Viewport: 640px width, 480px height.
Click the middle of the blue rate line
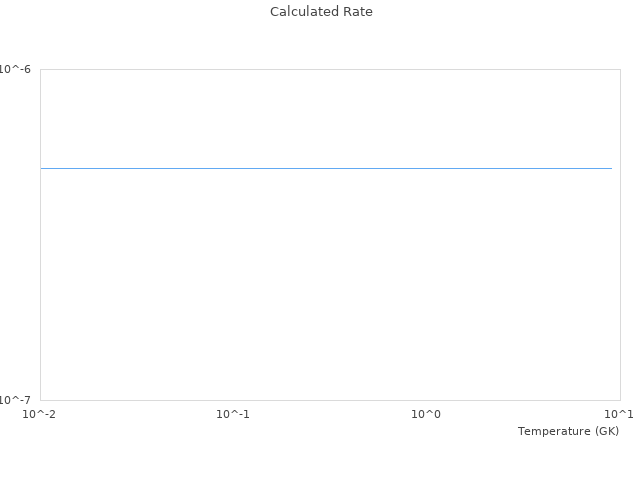click(326, 168)
